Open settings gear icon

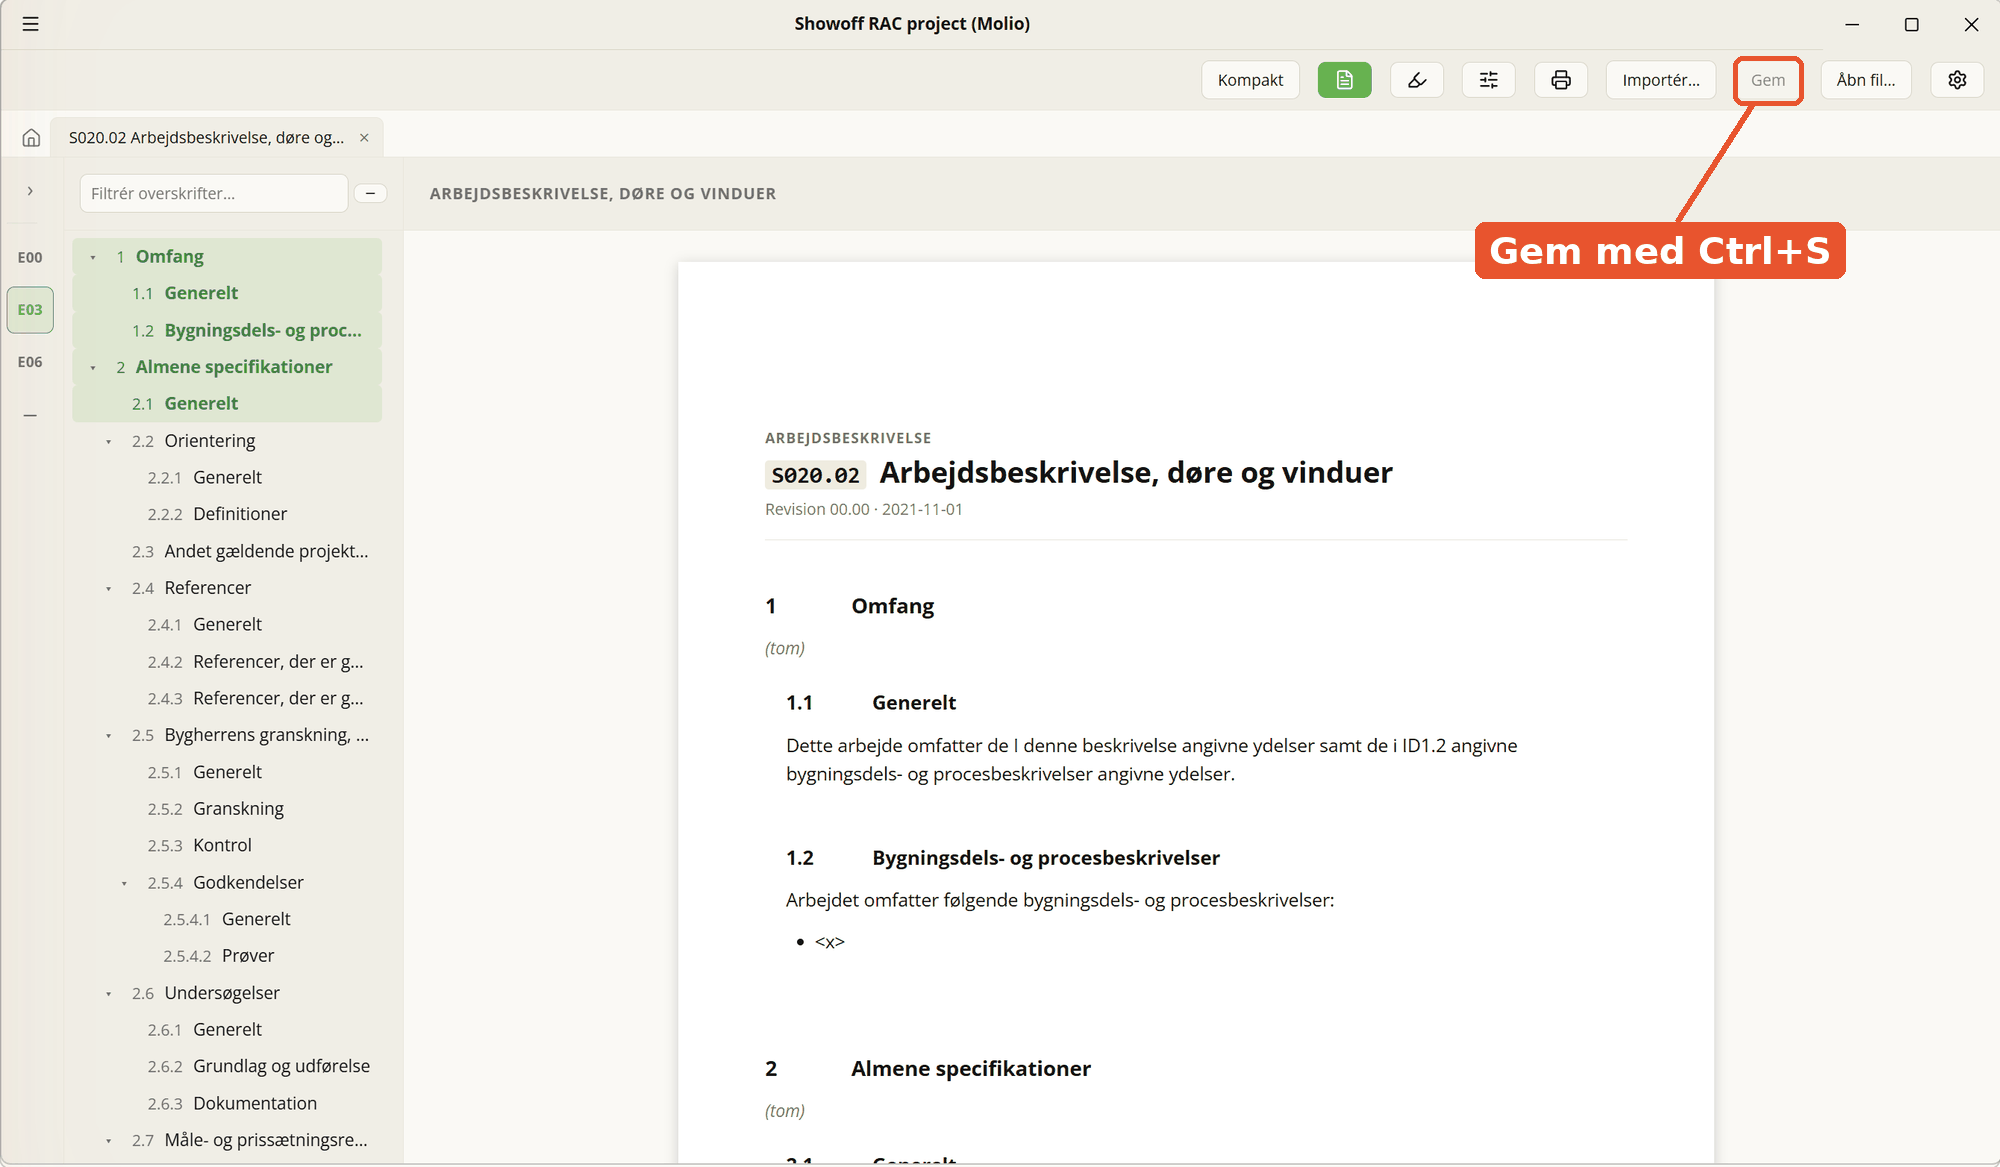(x=1957, y=80)
